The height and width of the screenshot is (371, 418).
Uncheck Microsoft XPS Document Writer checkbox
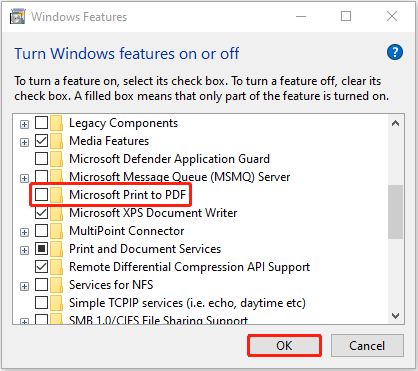coord(41,213)
